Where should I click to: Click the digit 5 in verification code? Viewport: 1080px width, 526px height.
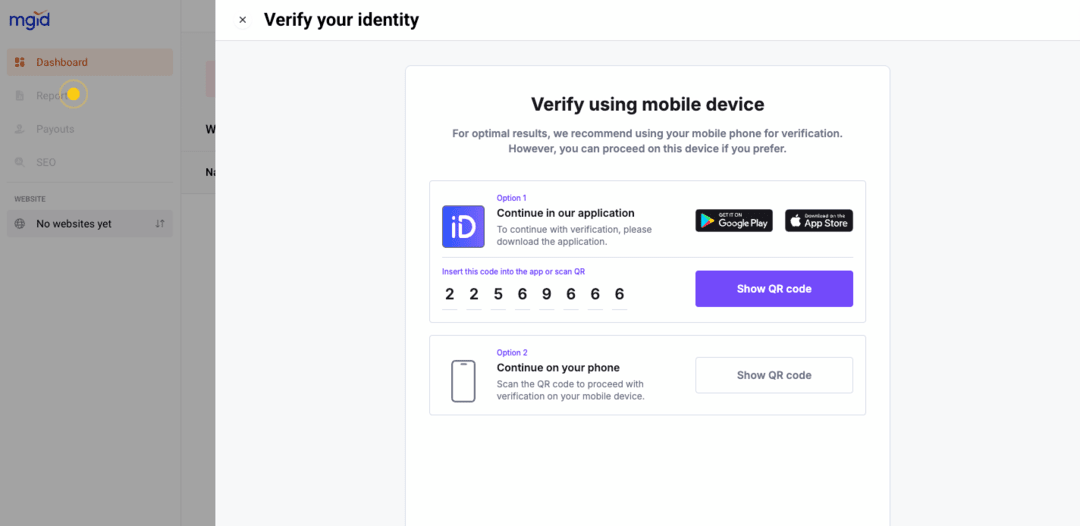point(498,294)
